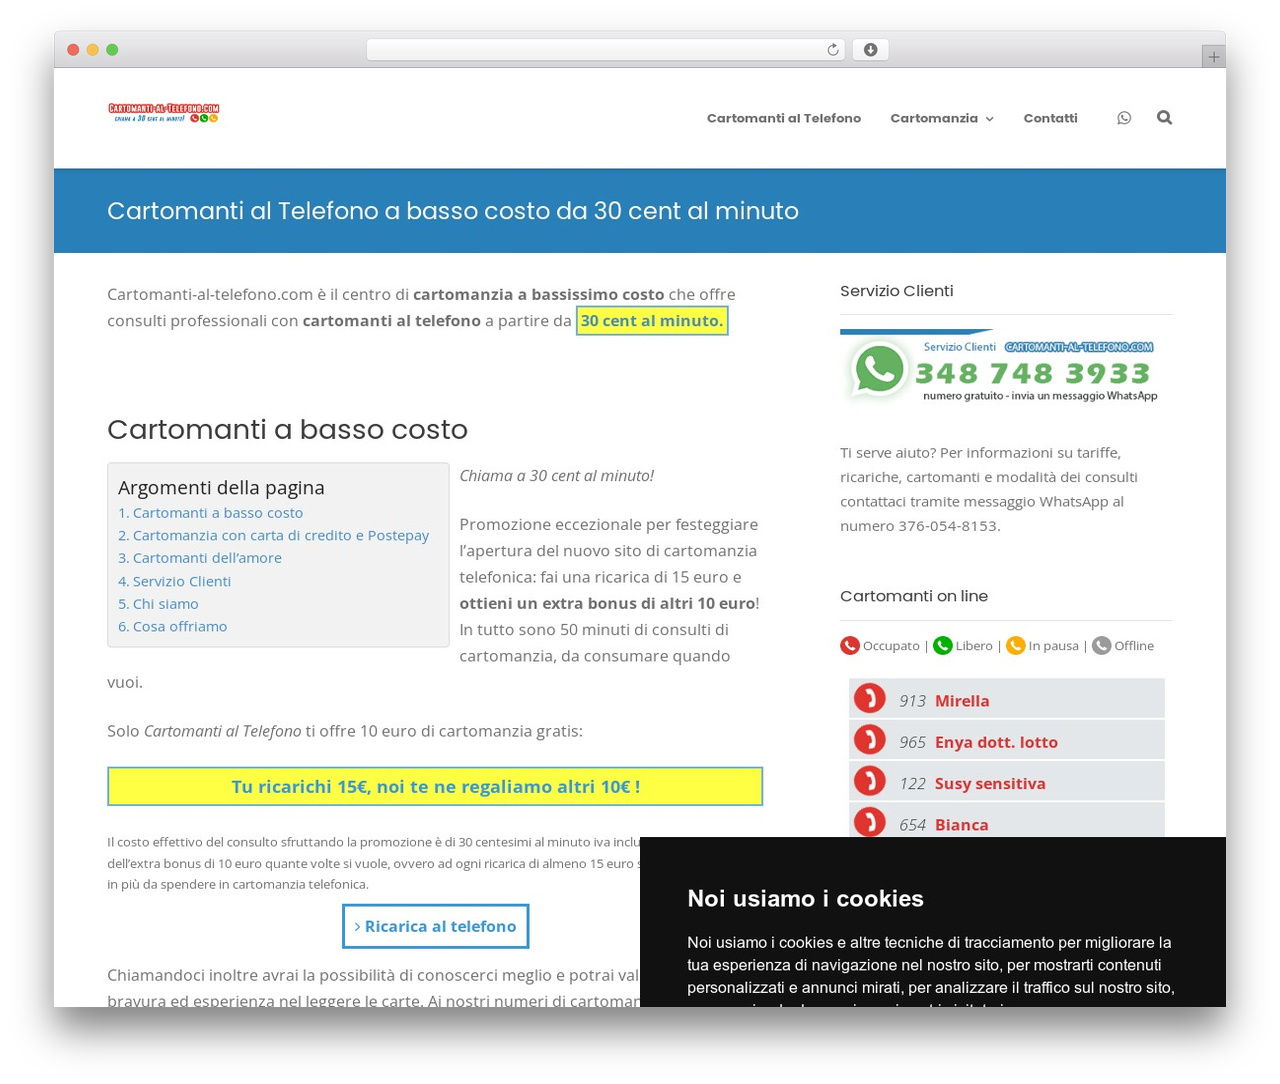Click the Cartomanti on line sidebar heading

[914, 596]
